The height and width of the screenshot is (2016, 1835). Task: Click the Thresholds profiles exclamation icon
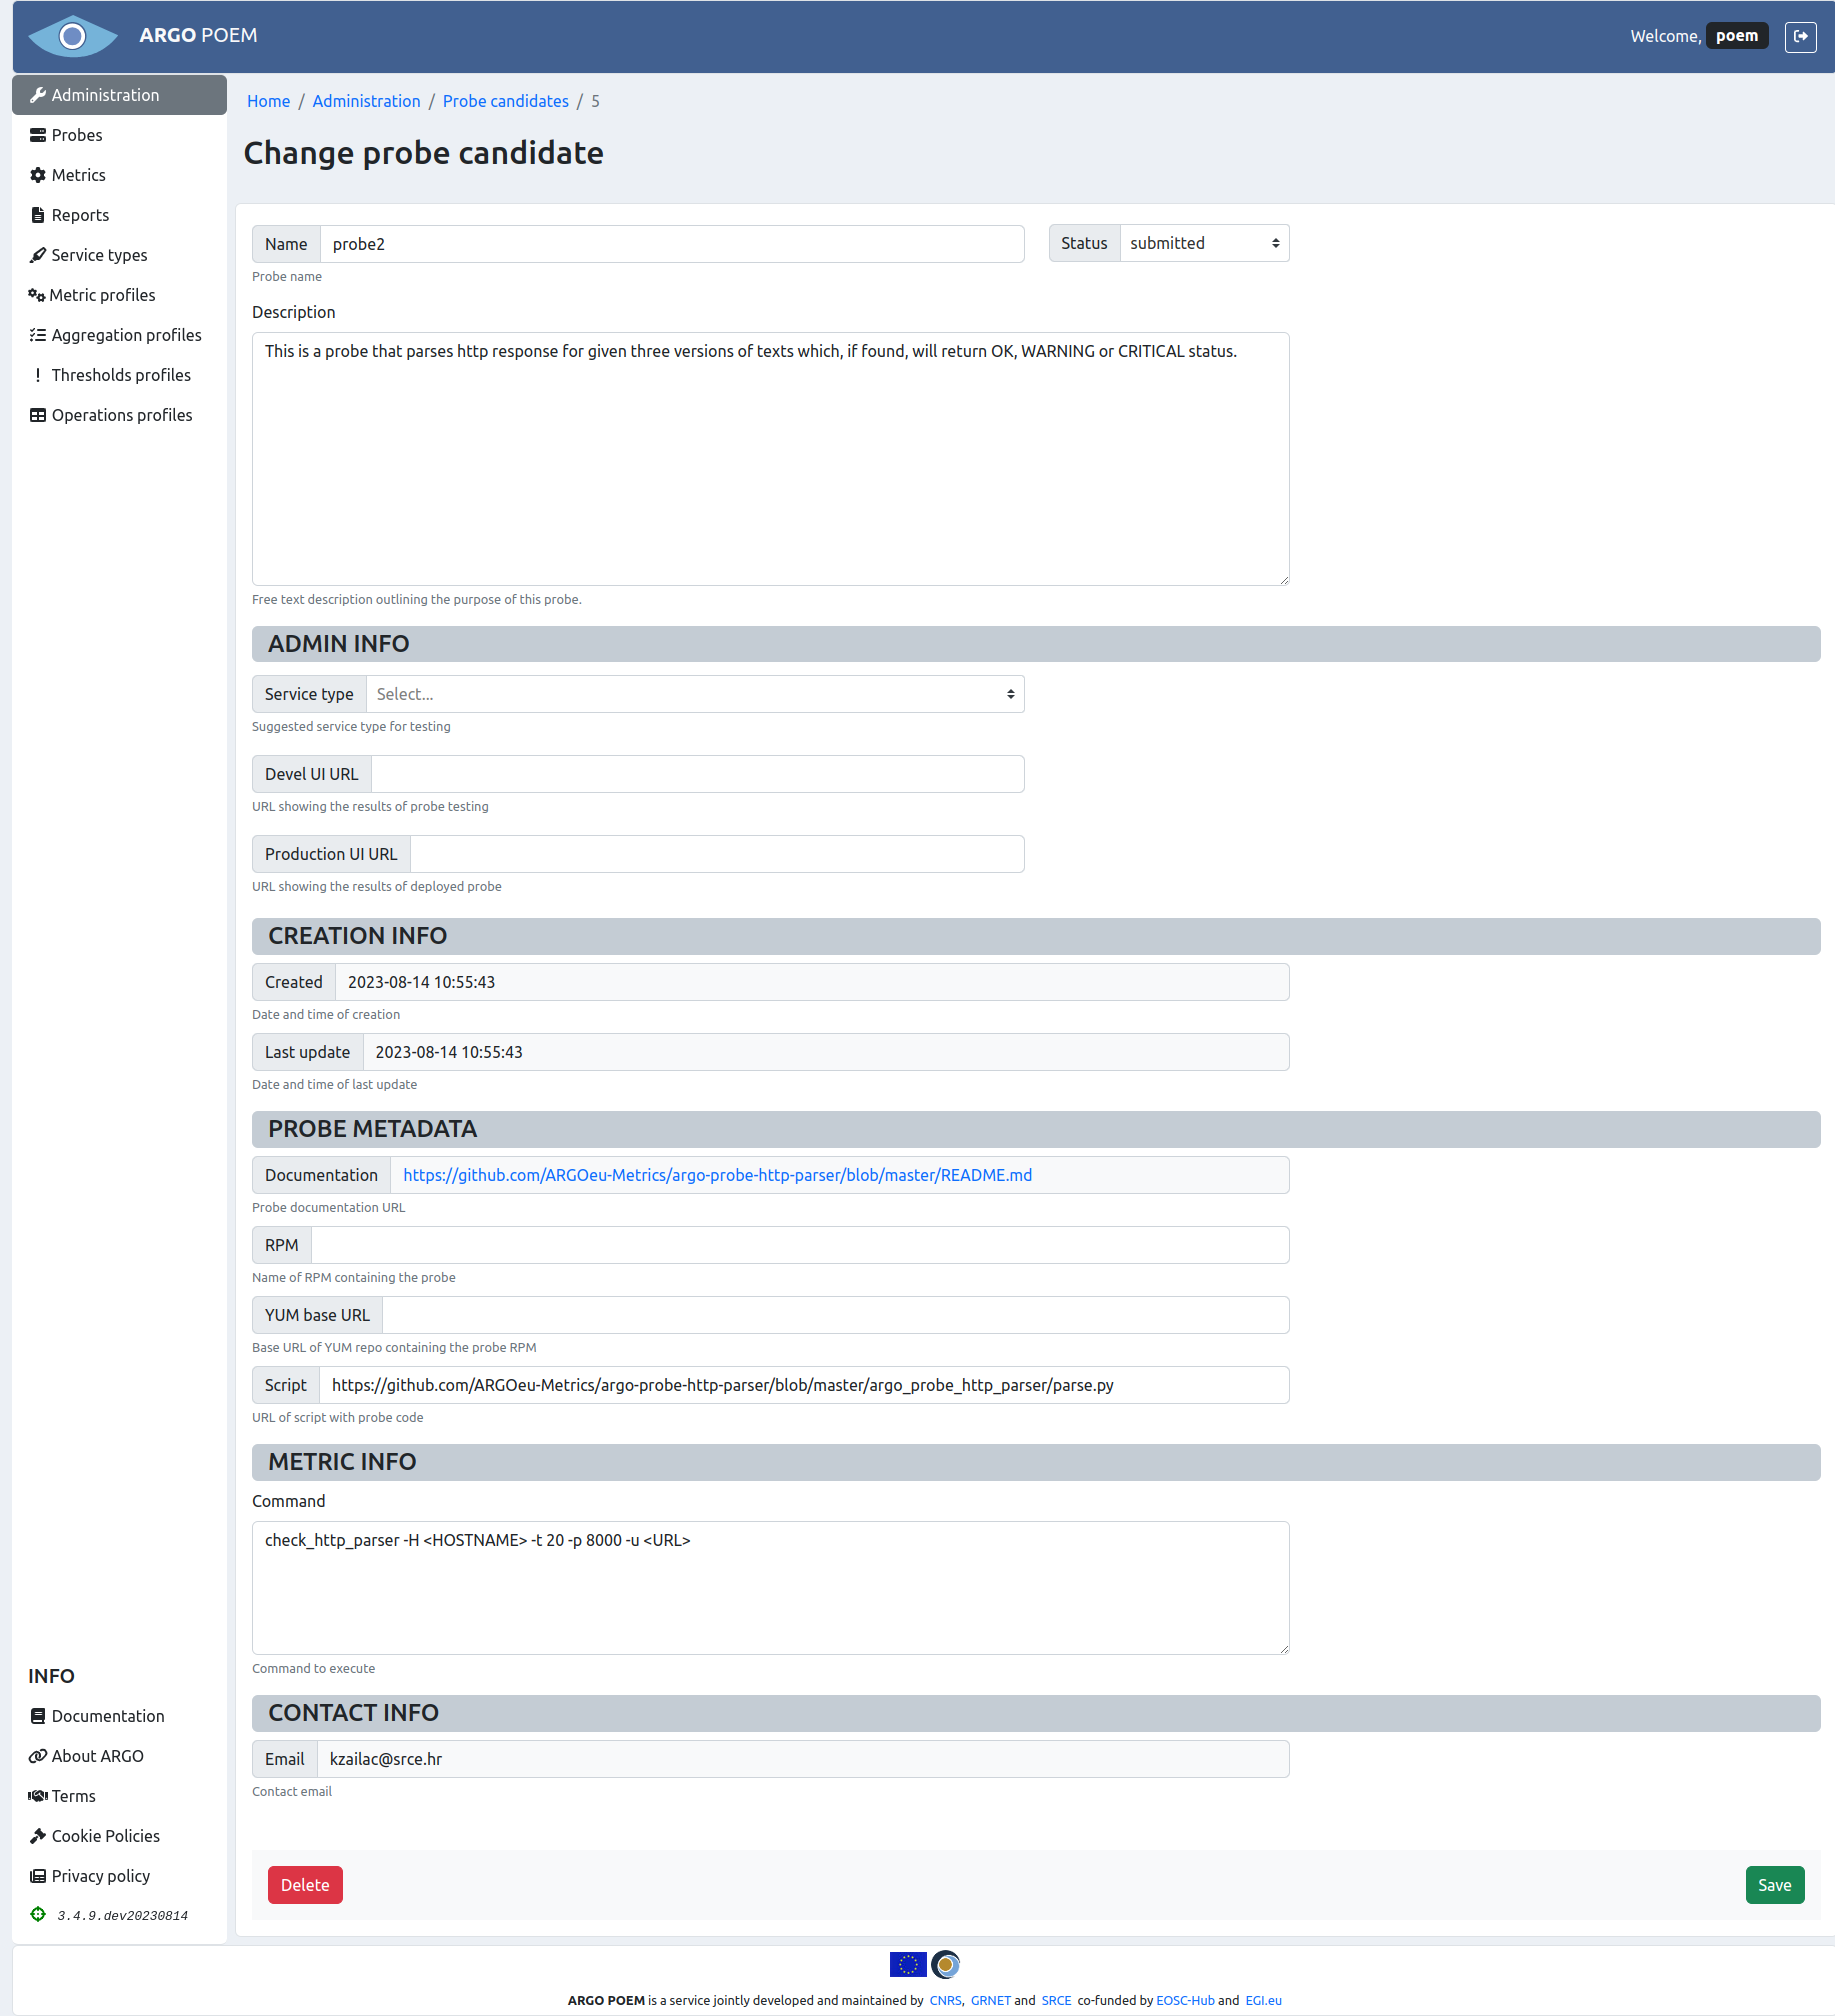pyautogui.click(x=38, y=375)
